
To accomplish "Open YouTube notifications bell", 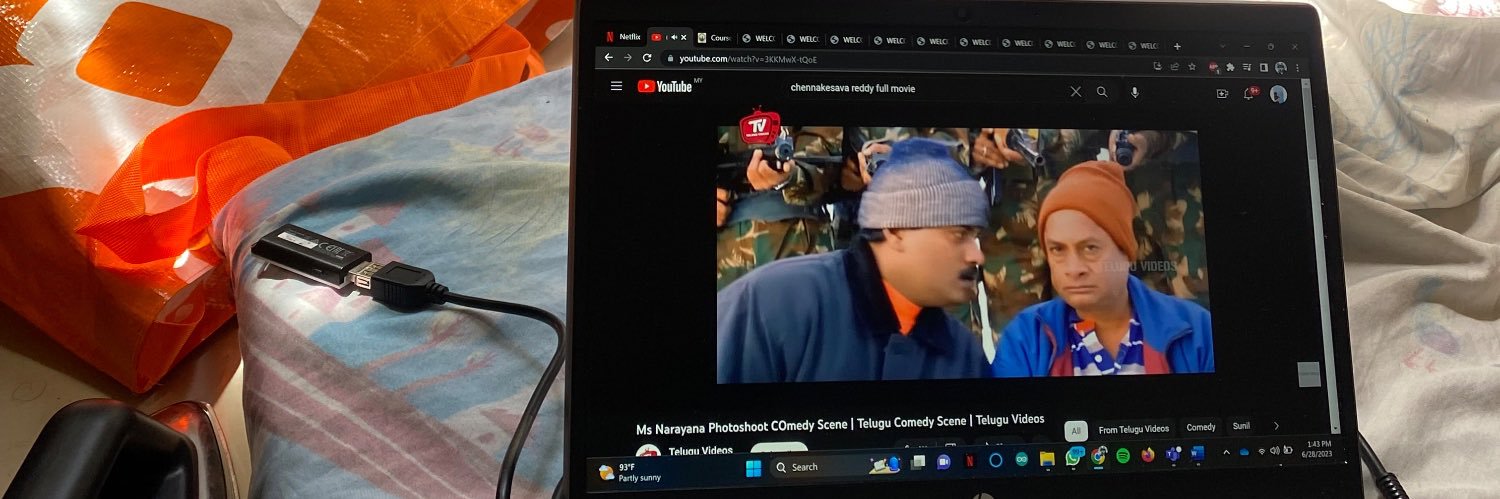I will click(x=1249, y=93).
